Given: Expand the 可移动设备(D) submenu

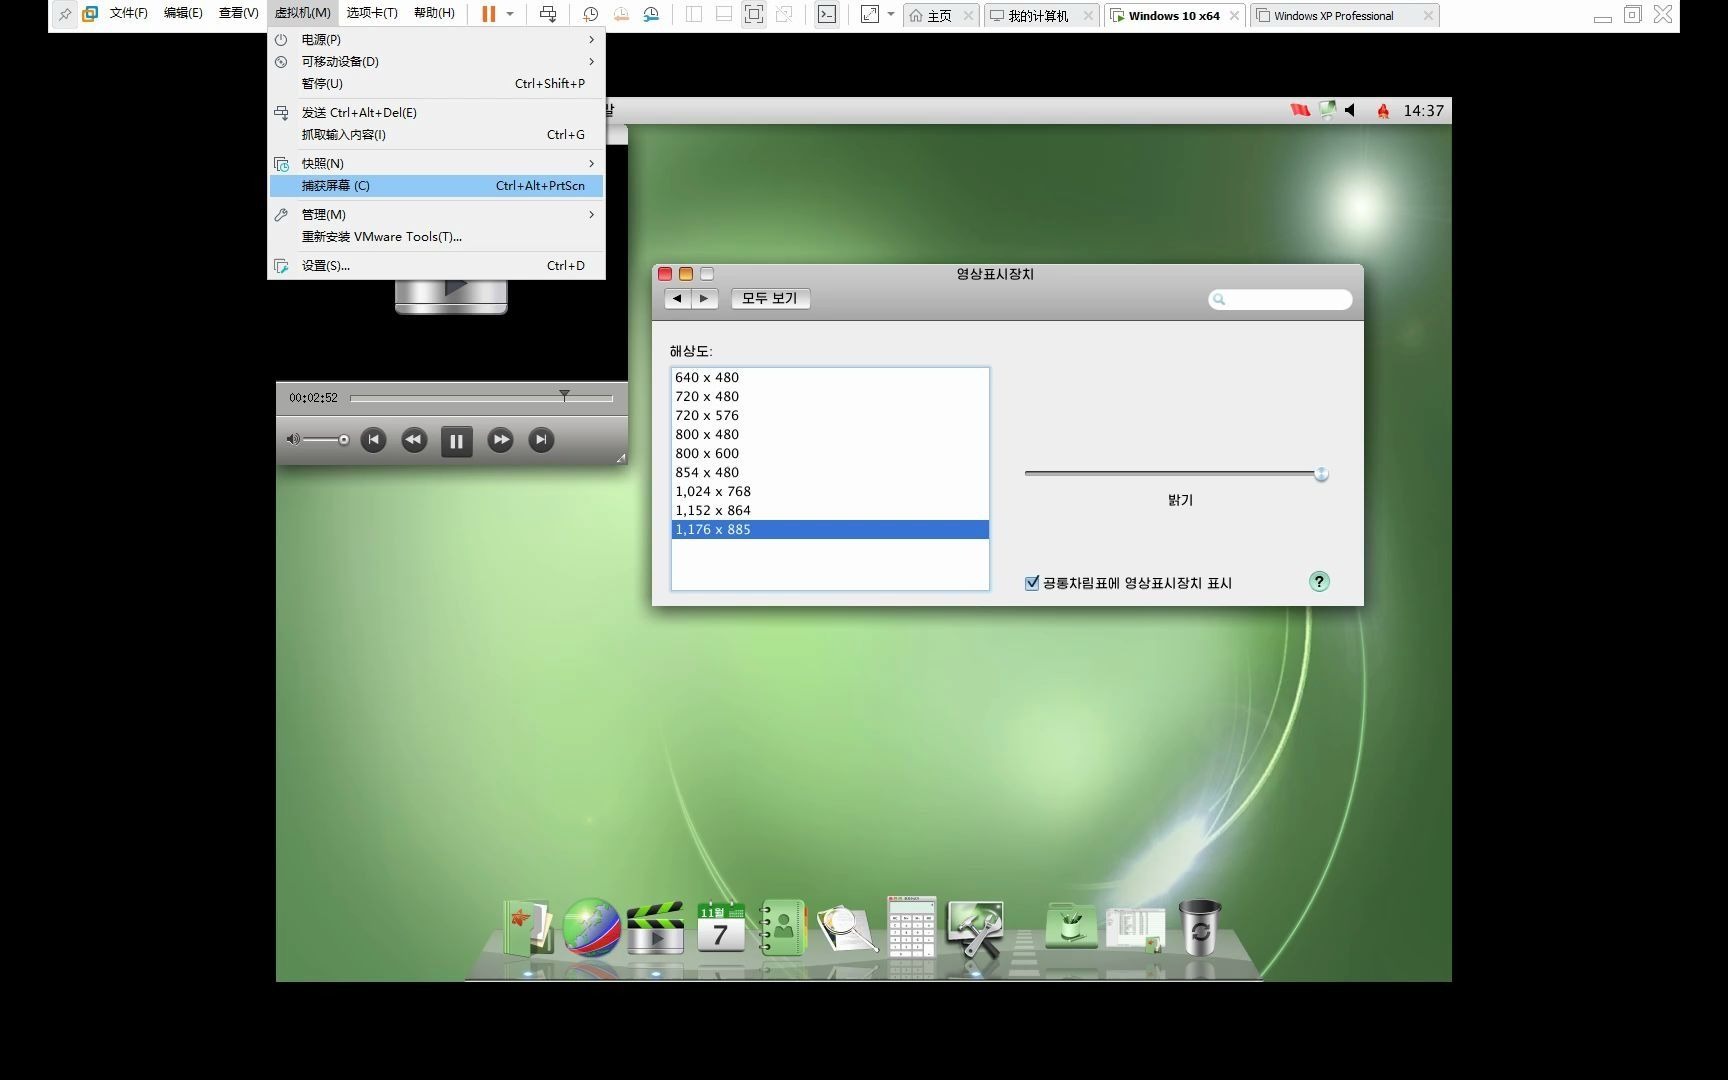Looking at the screenshot, I should coord(436,61).
